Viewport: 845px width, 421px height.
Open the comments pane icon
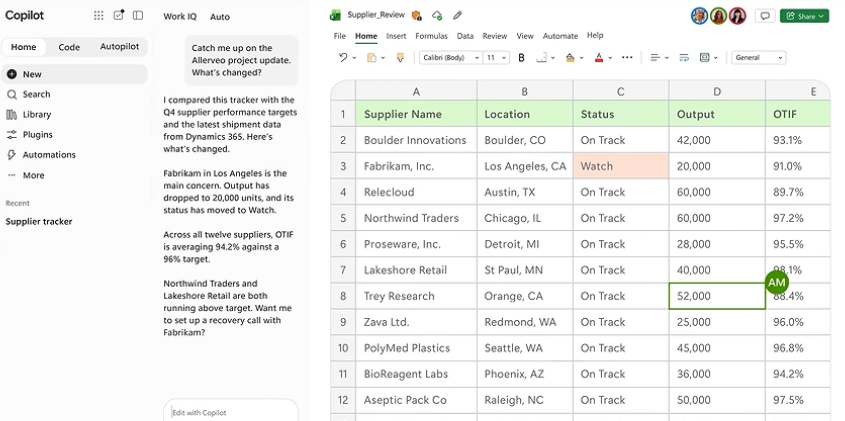click(764, 16)
